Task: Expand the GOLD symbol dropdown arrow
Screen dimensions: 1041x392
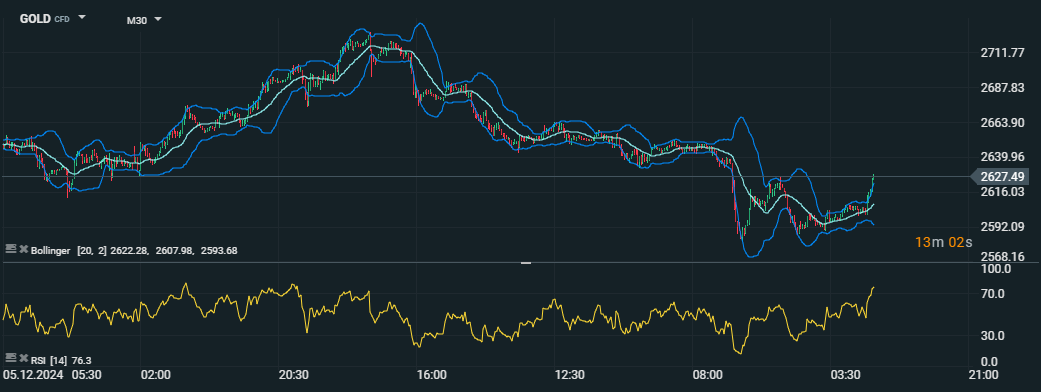Action: pos(82,18)
